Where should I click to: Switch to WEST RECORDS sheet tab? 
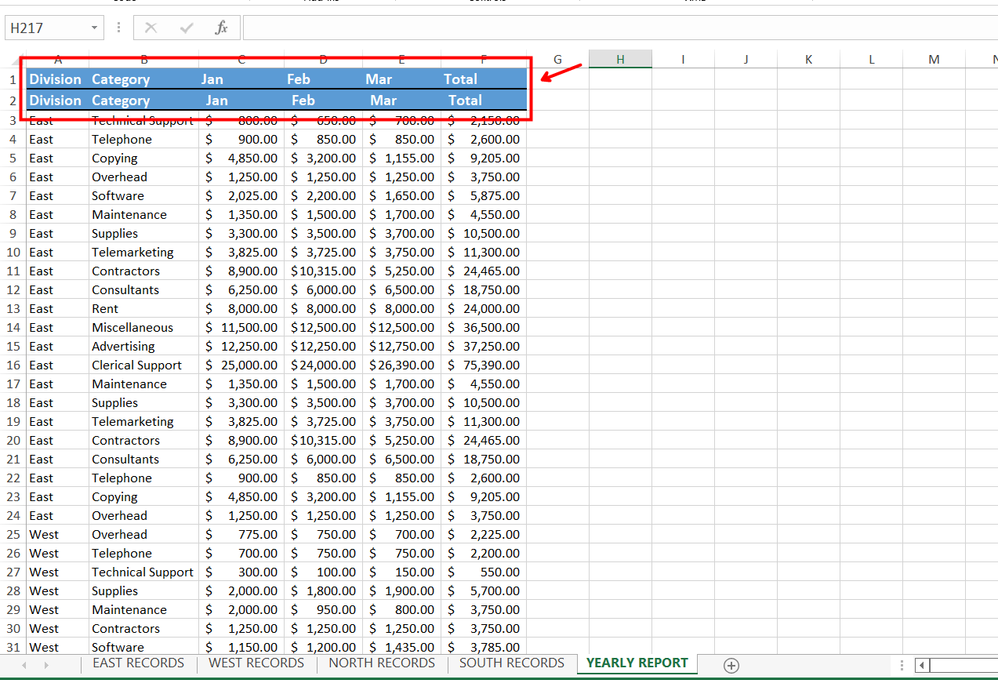point(256,663)
